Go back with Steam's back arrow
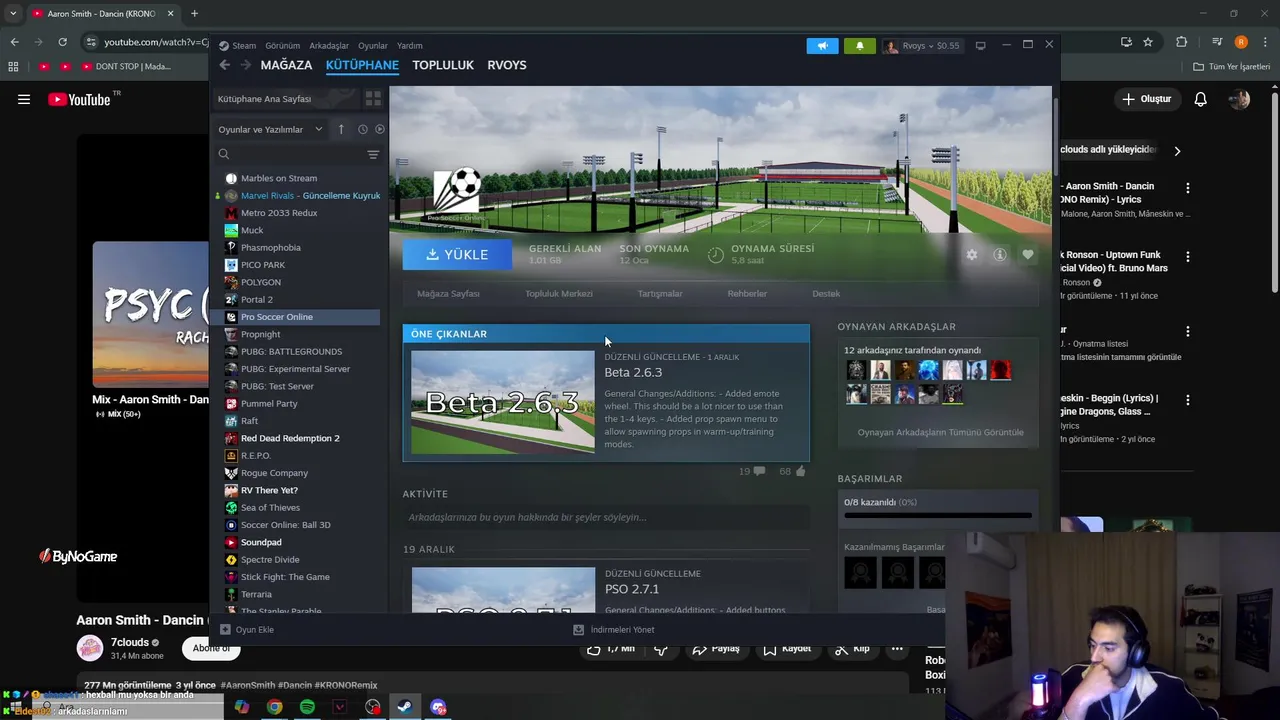 click(x=224, y=65)
